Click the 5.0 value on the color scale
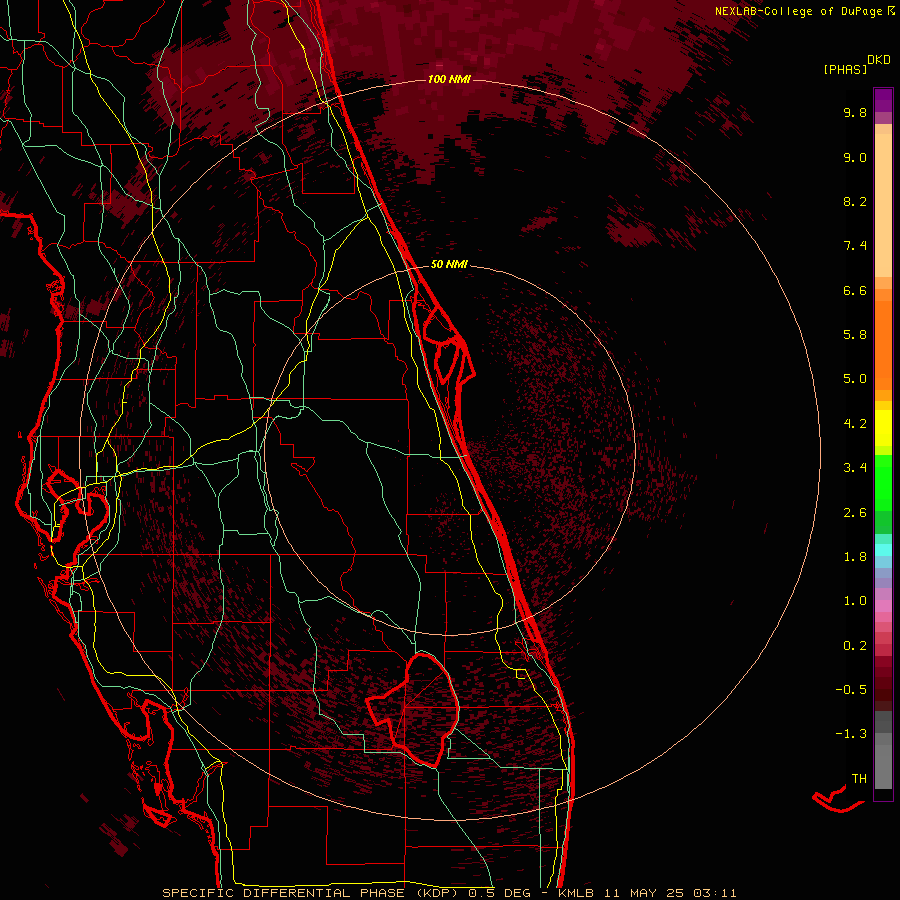 (x=855, y=379)
